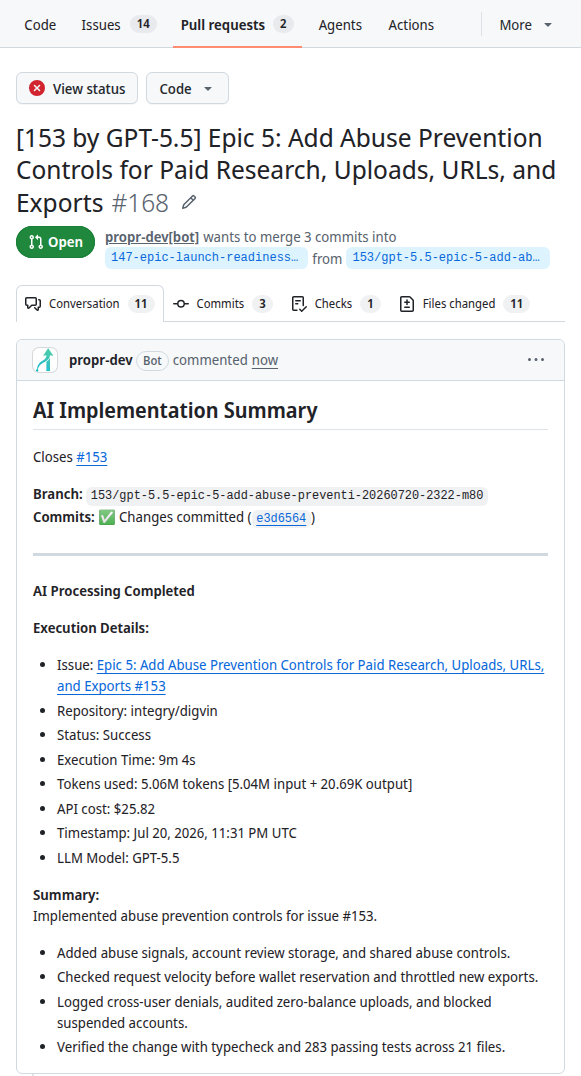Open commit e3d6564 link
This screenshot has height=1076, width=581.
pos(281,518)
